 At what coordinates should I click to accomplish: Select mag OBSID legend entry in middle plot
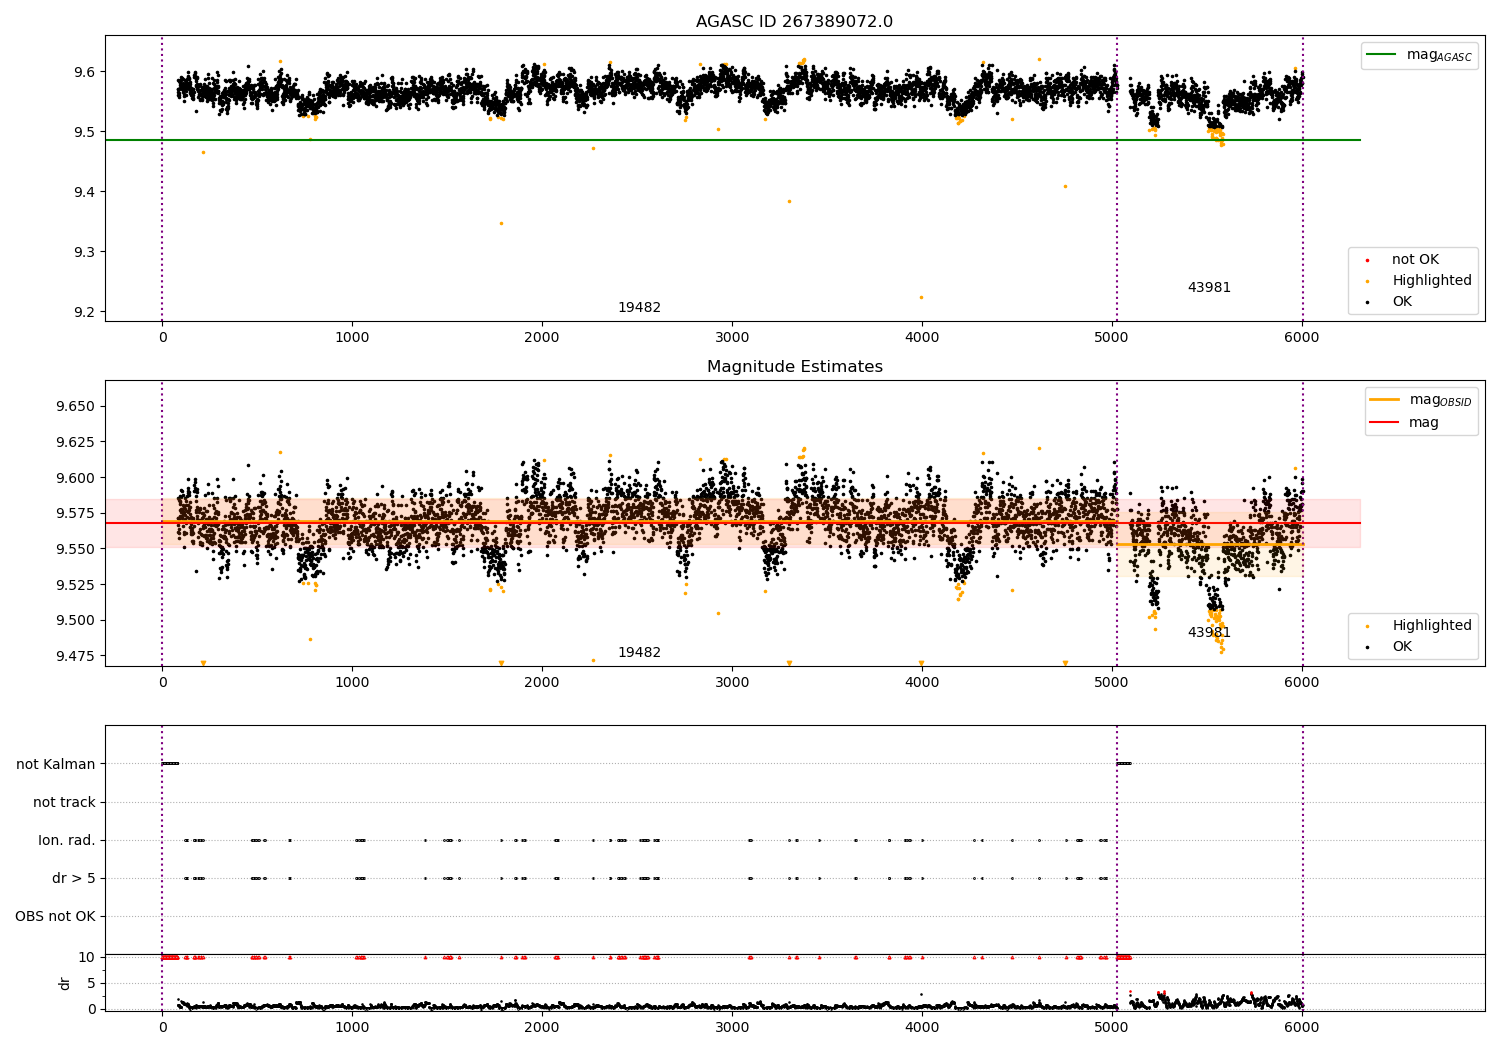pos(1420,400)
